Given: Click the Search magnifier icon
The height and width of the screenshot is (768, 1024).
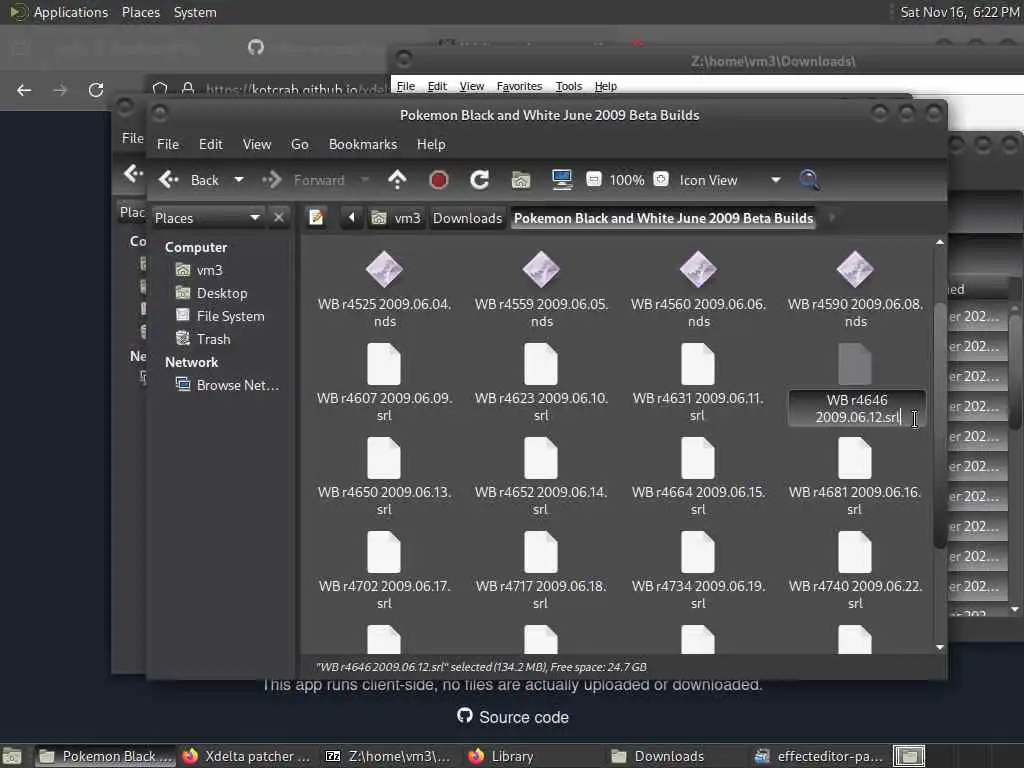Looking at the screenshot, I should point(809,180).
